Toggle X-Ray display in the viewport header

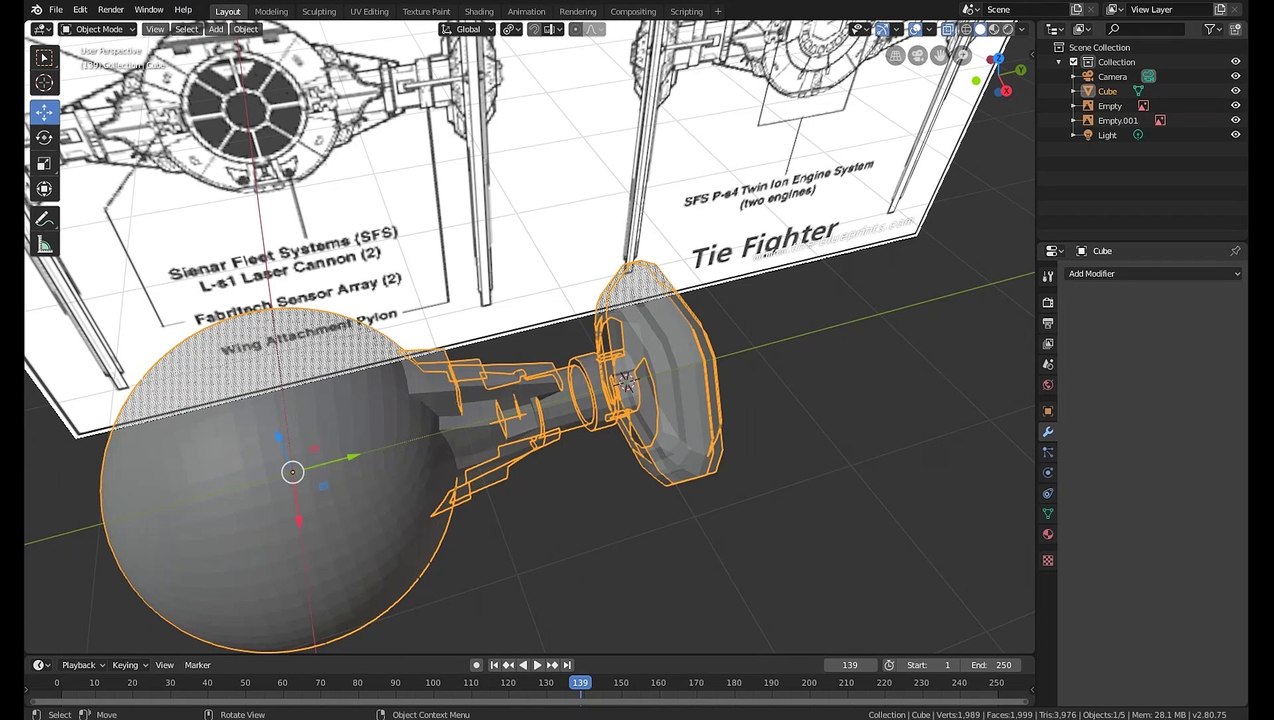947,29
